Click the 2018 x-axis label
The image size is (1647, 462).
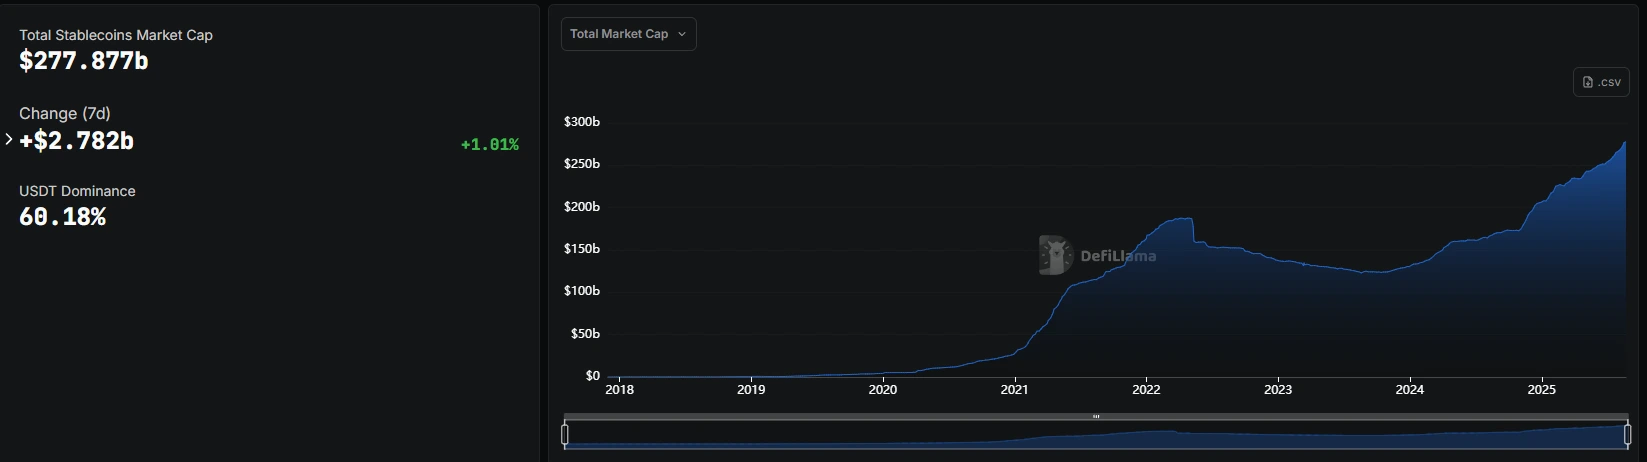(619, 390)
